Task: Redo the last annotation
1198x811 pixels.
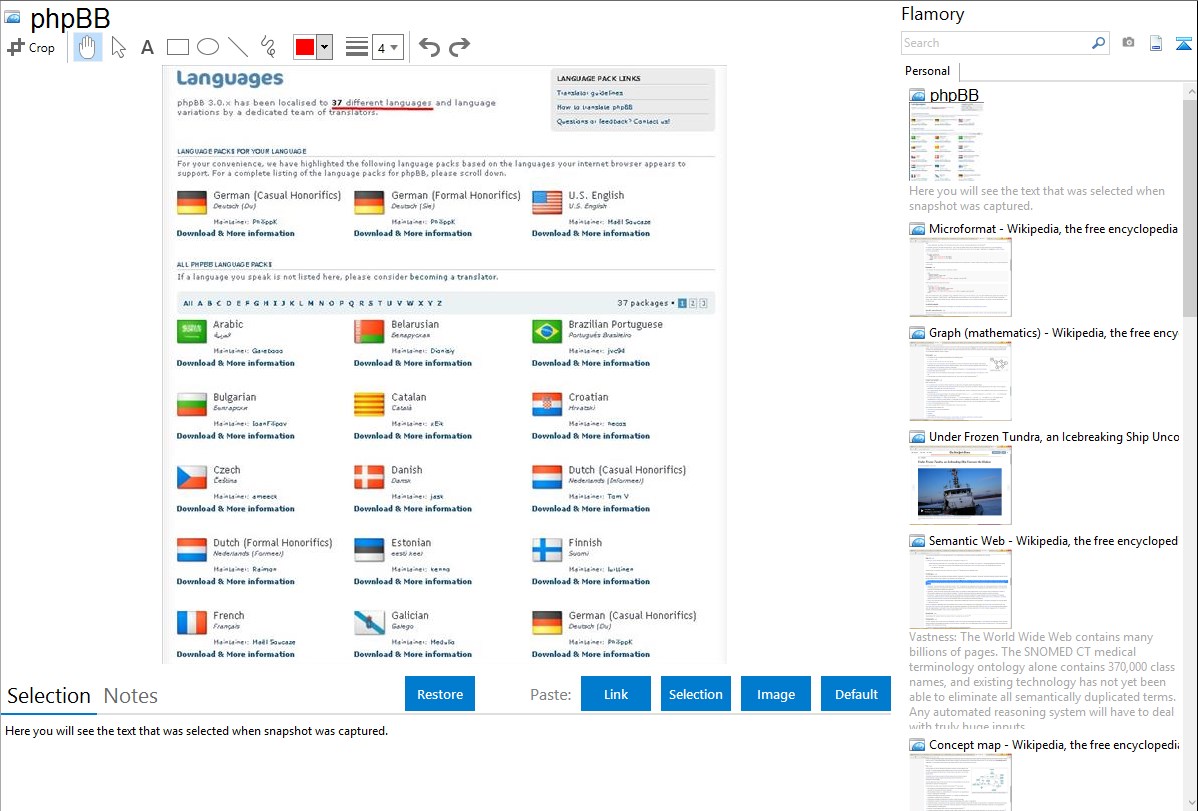Action: coord(459,47)
